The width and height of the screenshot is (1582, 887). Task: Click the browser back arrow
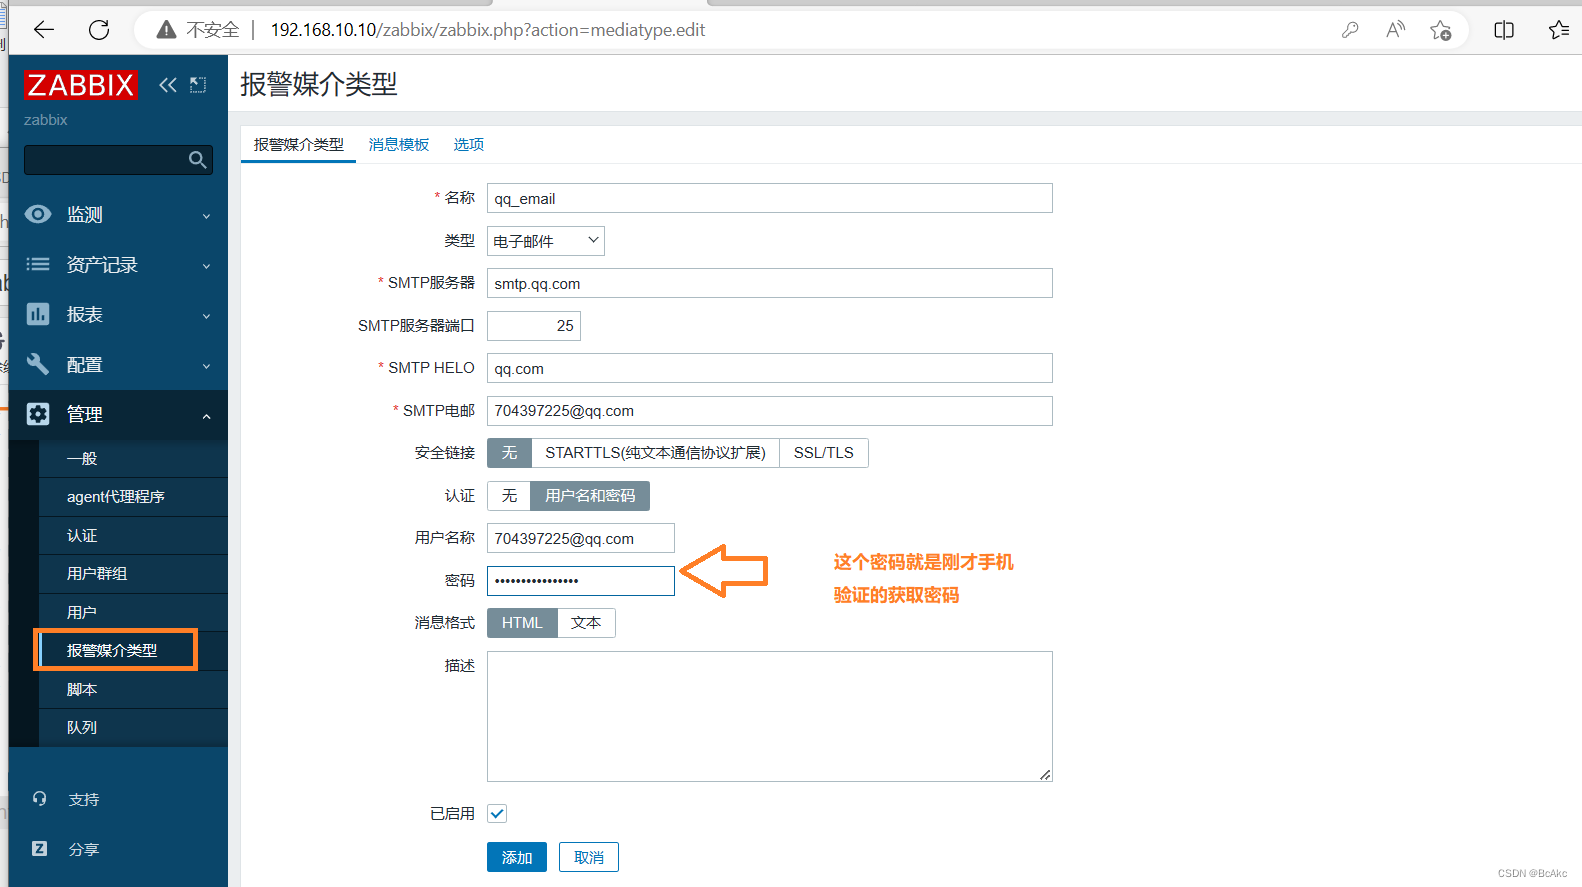[44, 30]
